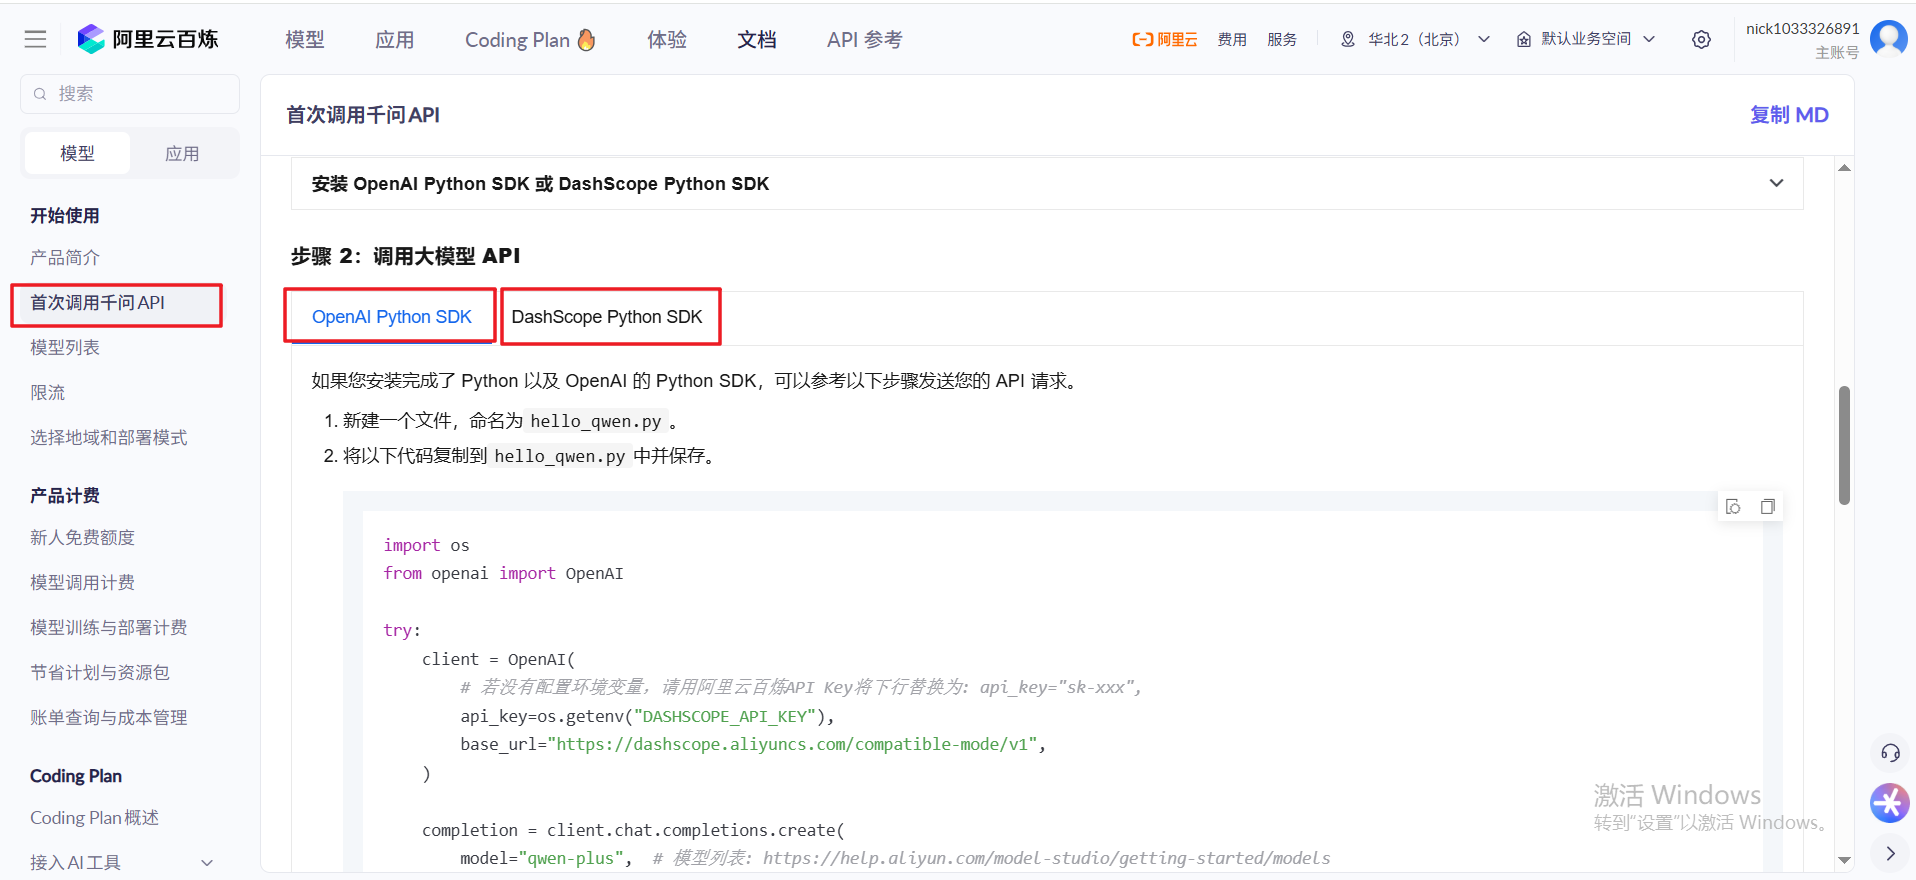Image resolution: width=1916 pixels, height=880 pixels.
Task: Open Coding Plan 概述 sidebar page
Action: [x=95, y=818]
